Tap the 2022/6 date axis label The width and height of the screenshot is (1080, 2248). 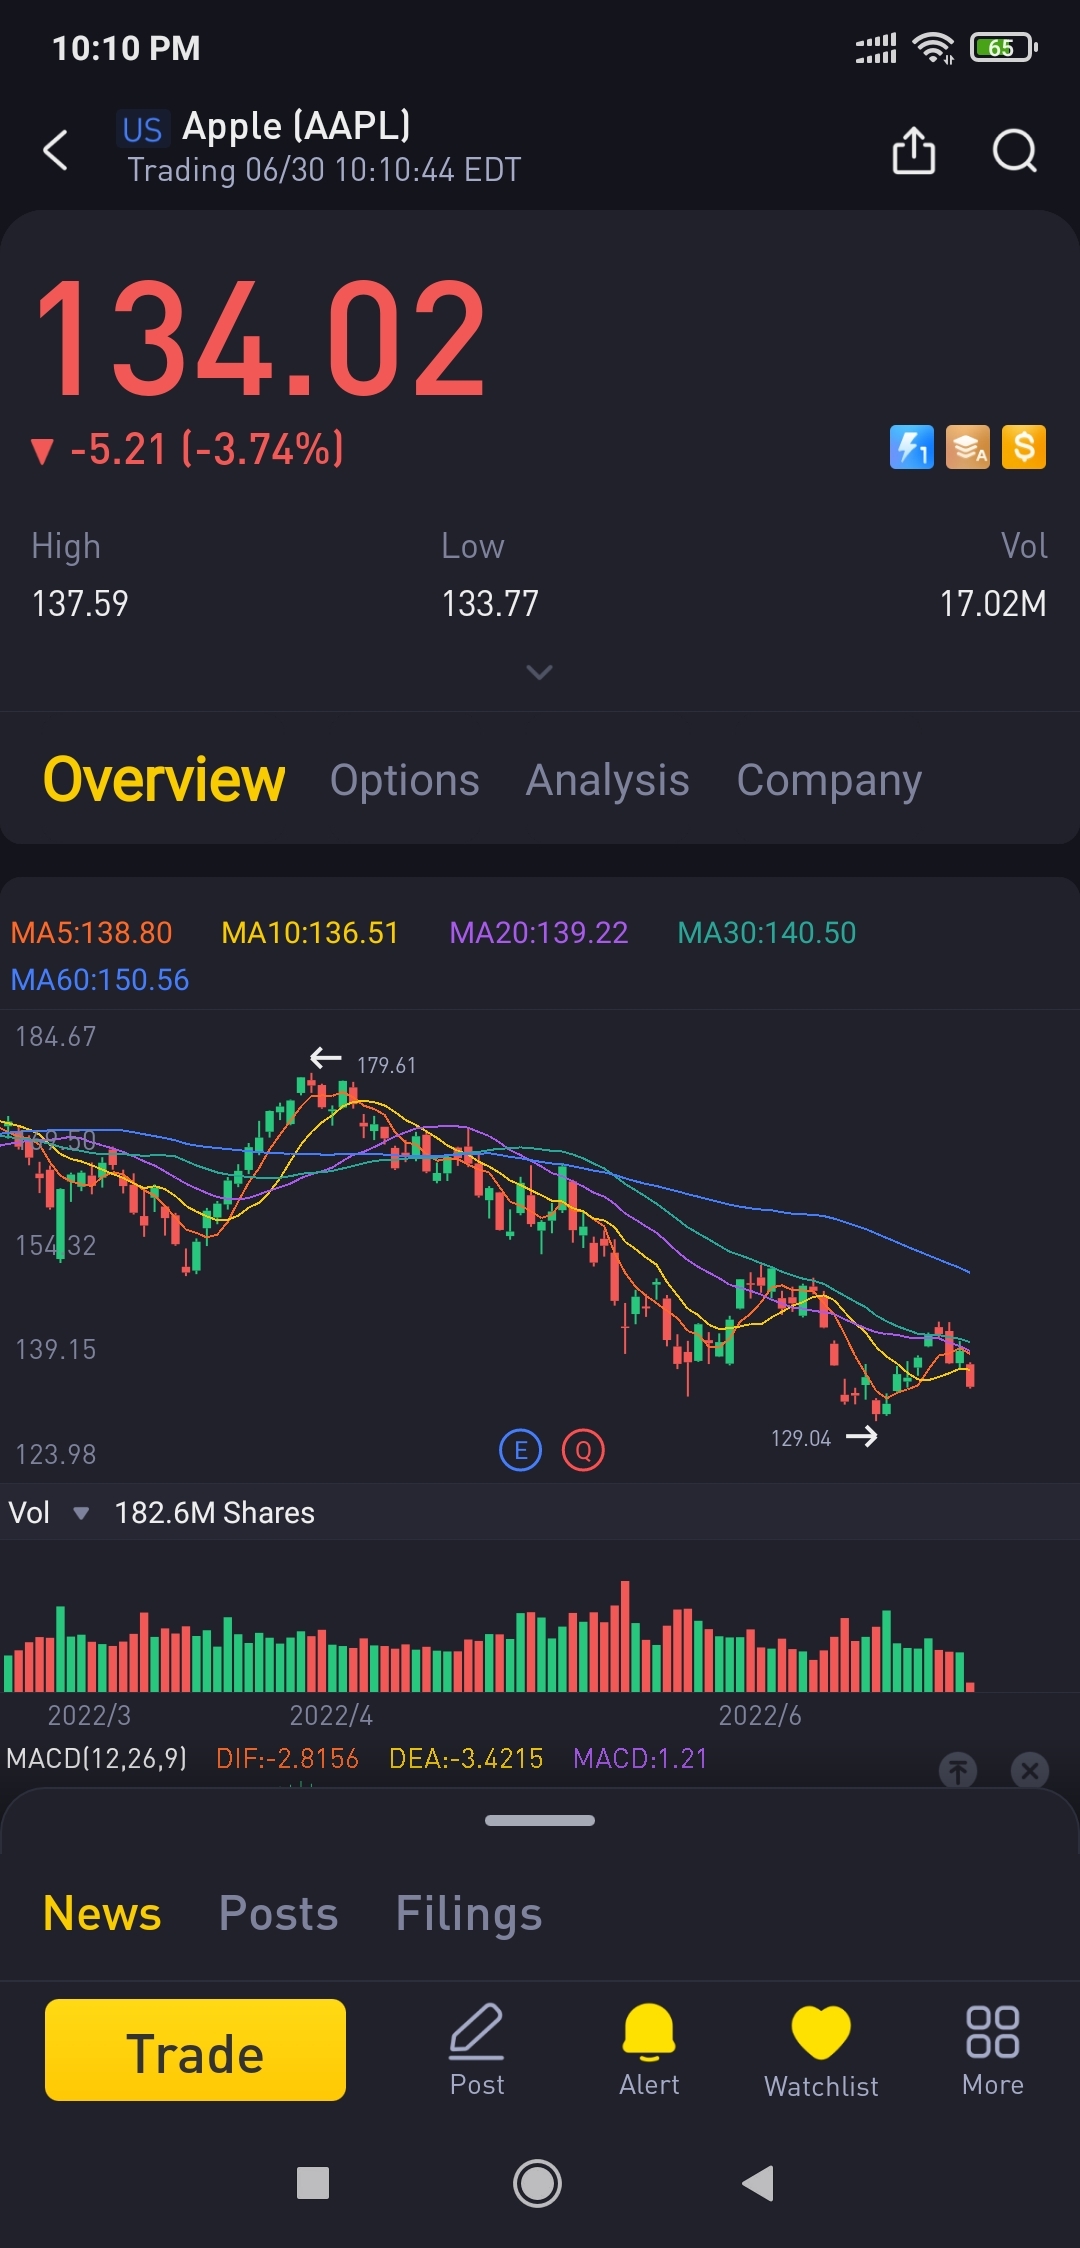[760, 1716]
